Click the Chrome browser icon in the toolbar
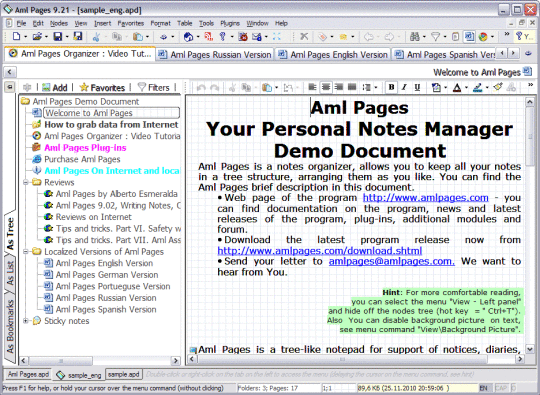 (483, 36)
